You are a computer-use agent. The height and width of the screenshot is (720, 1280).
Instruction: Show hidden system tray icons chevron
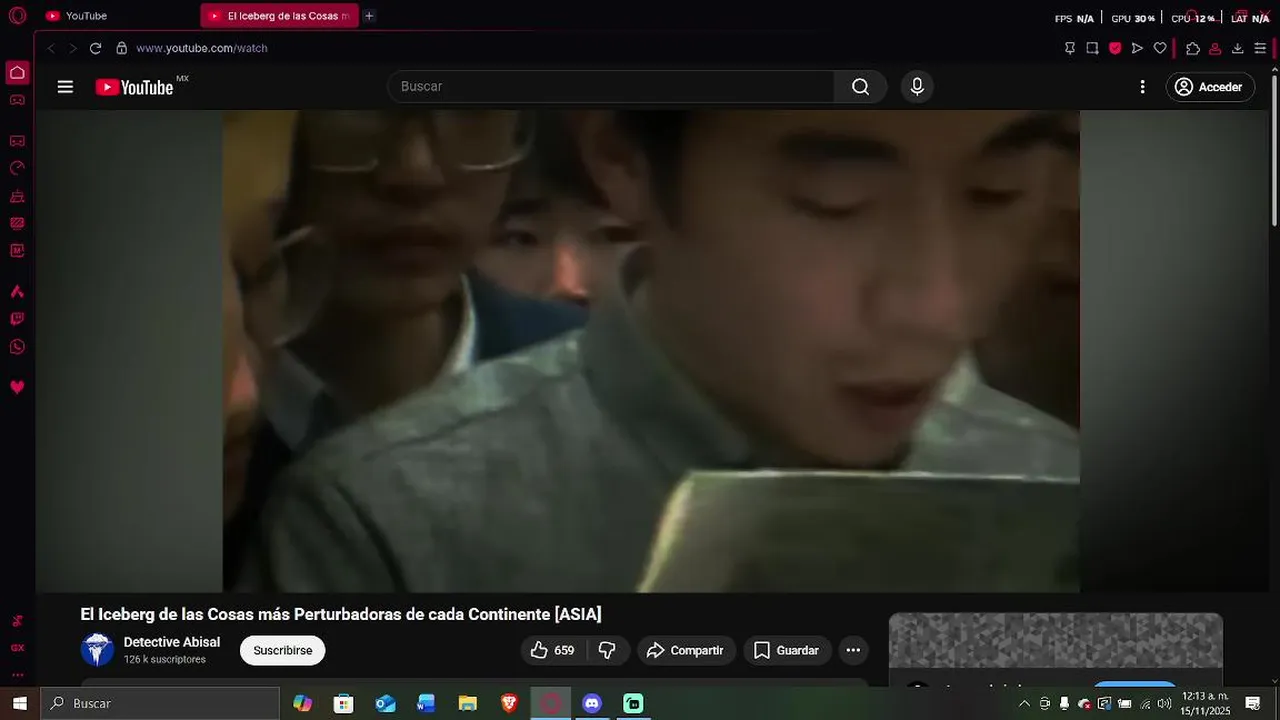pyautogui.click(x=1024, y=703)
